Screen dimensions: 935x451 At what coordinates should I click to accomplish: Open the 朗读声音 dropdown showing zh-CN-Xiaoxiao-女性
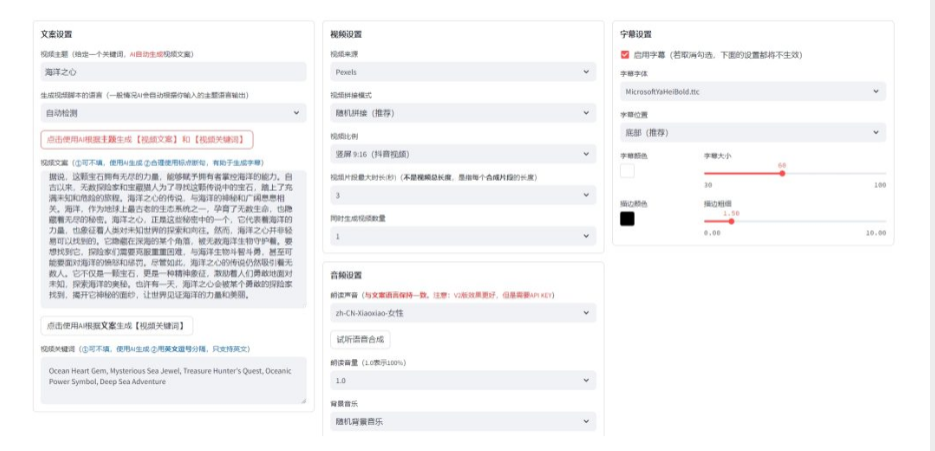click(x=462, y=313)
